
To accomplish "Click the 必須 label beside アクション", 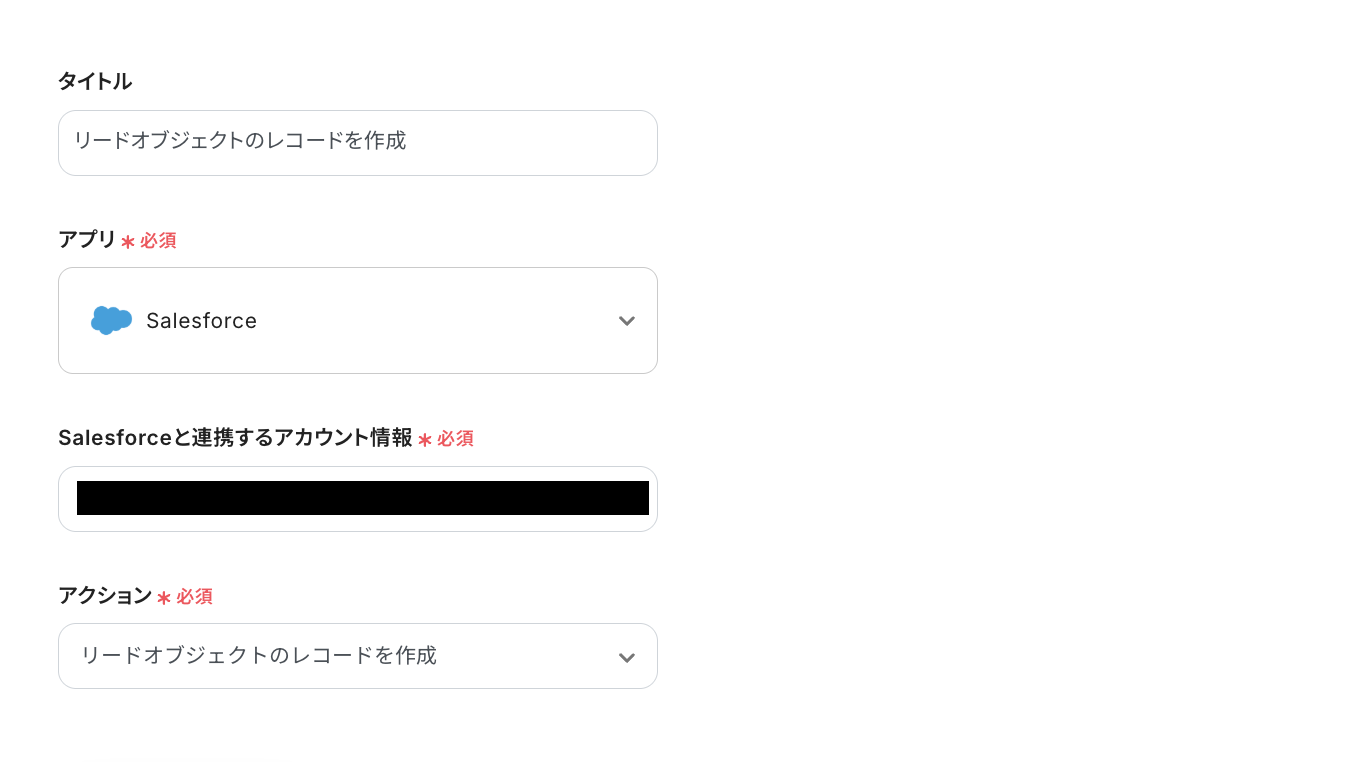I will click(x=195, y=597).
